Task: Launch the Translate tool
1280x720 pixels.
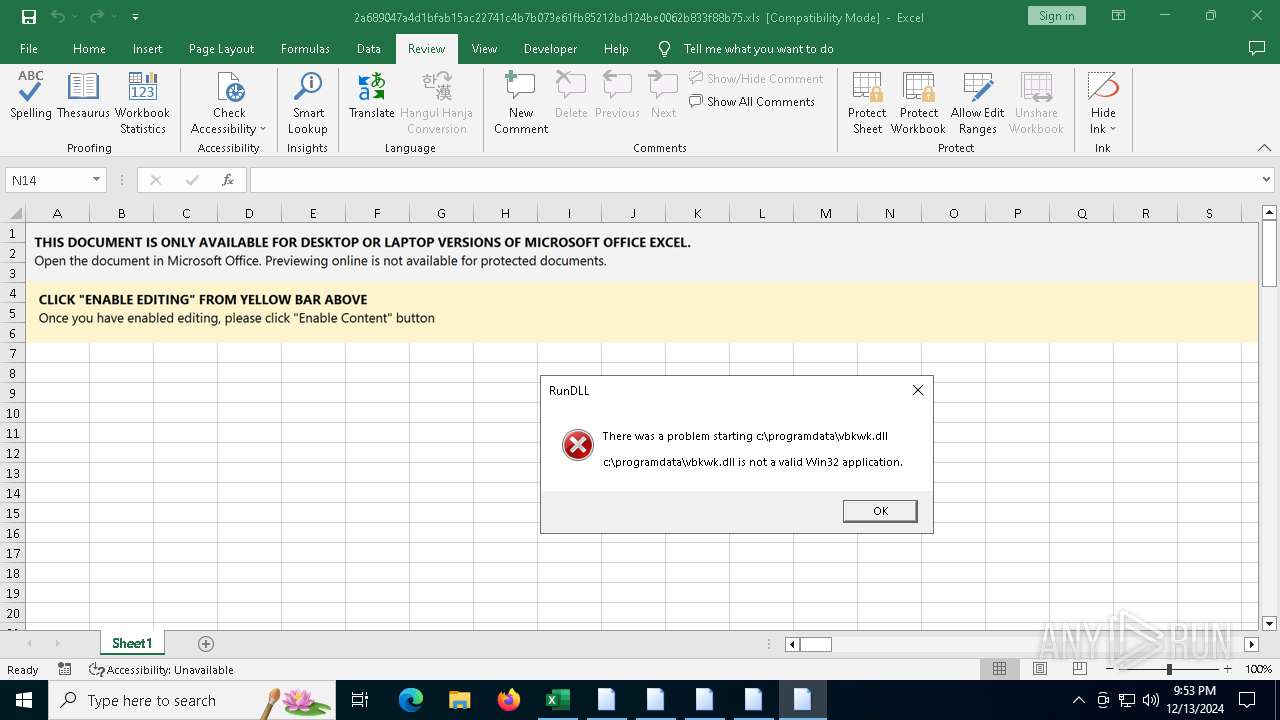Action: 372,96
